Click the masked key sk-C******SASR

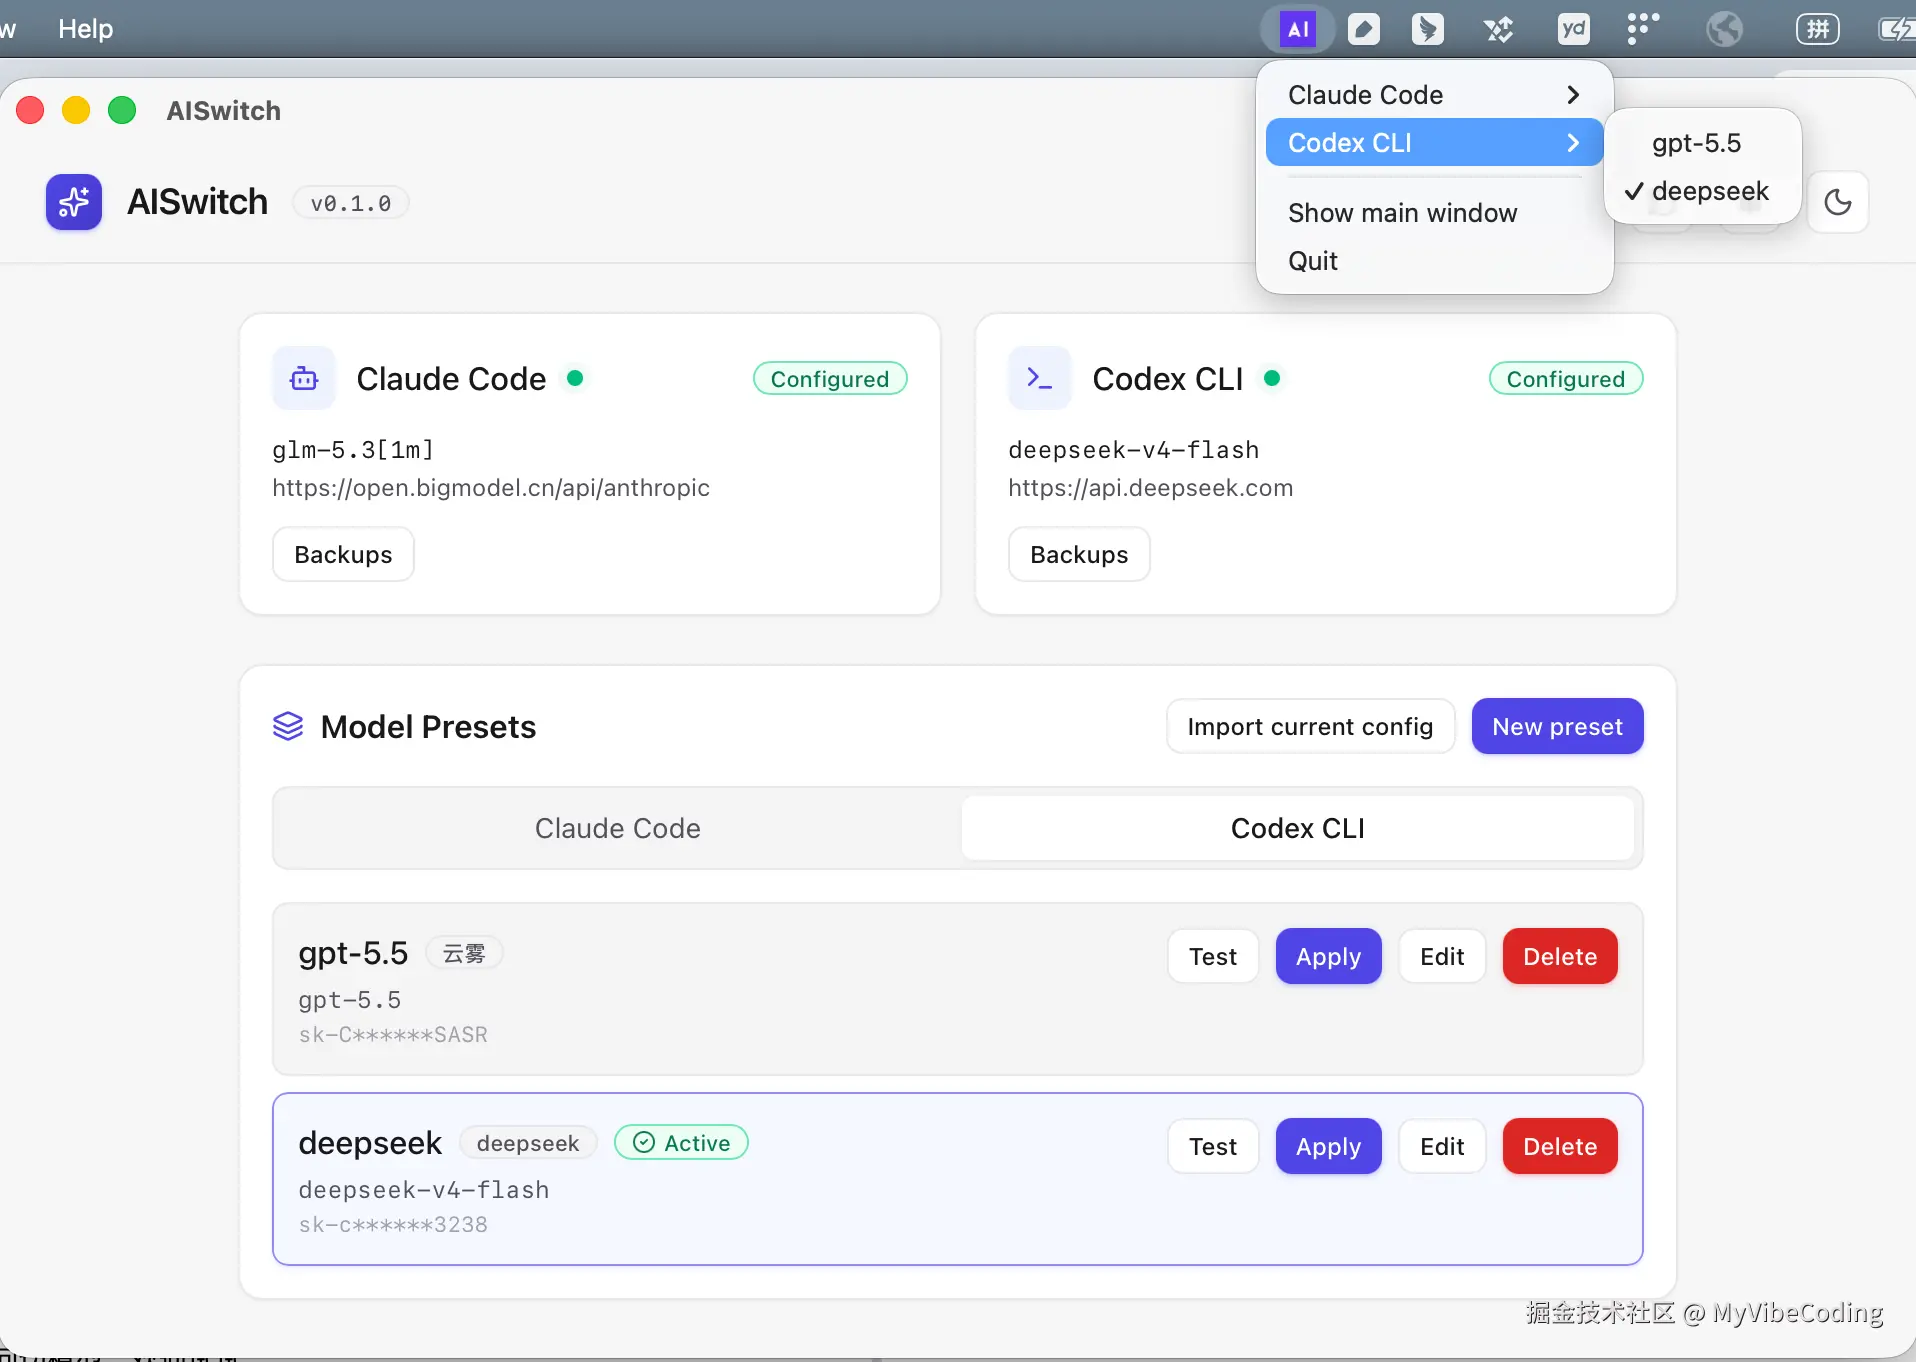tap(393, 1035)
